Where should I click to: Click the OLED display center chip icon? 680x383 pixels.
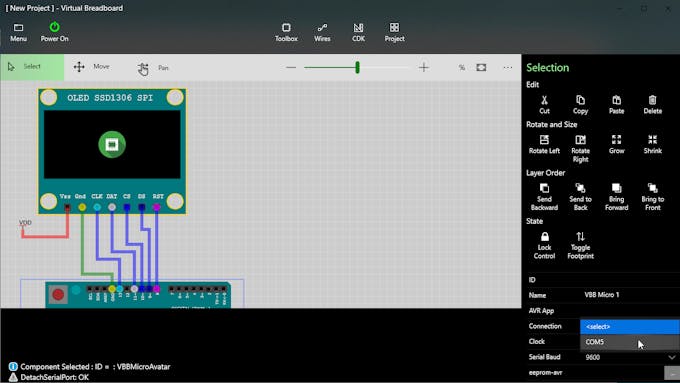112,144
